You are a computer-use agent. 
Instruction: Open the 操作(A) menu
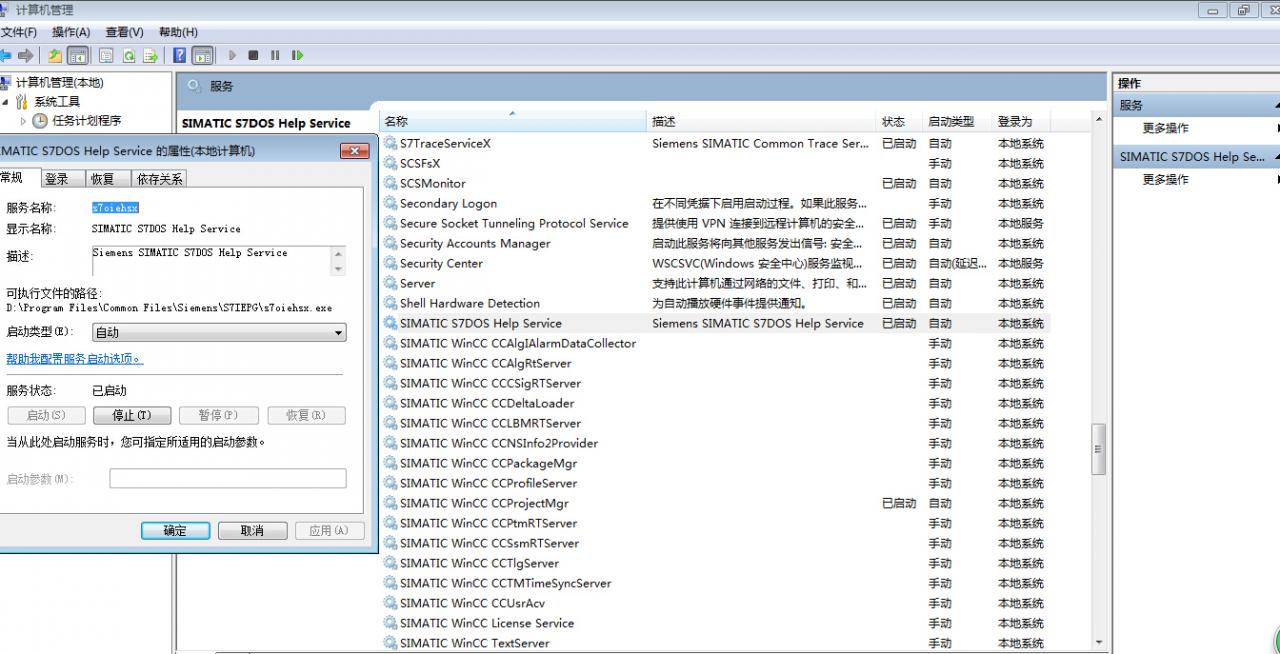point(71,32)
